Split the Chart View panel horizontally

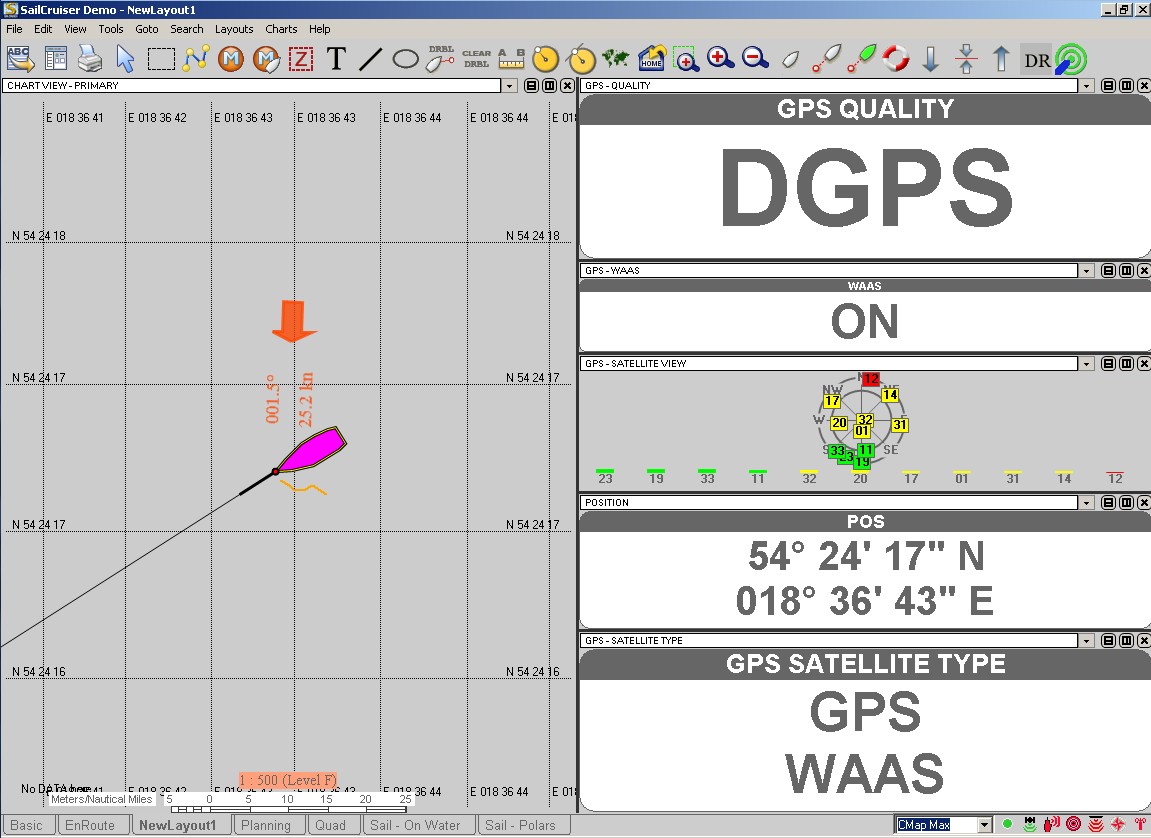(x=532, y=86)
